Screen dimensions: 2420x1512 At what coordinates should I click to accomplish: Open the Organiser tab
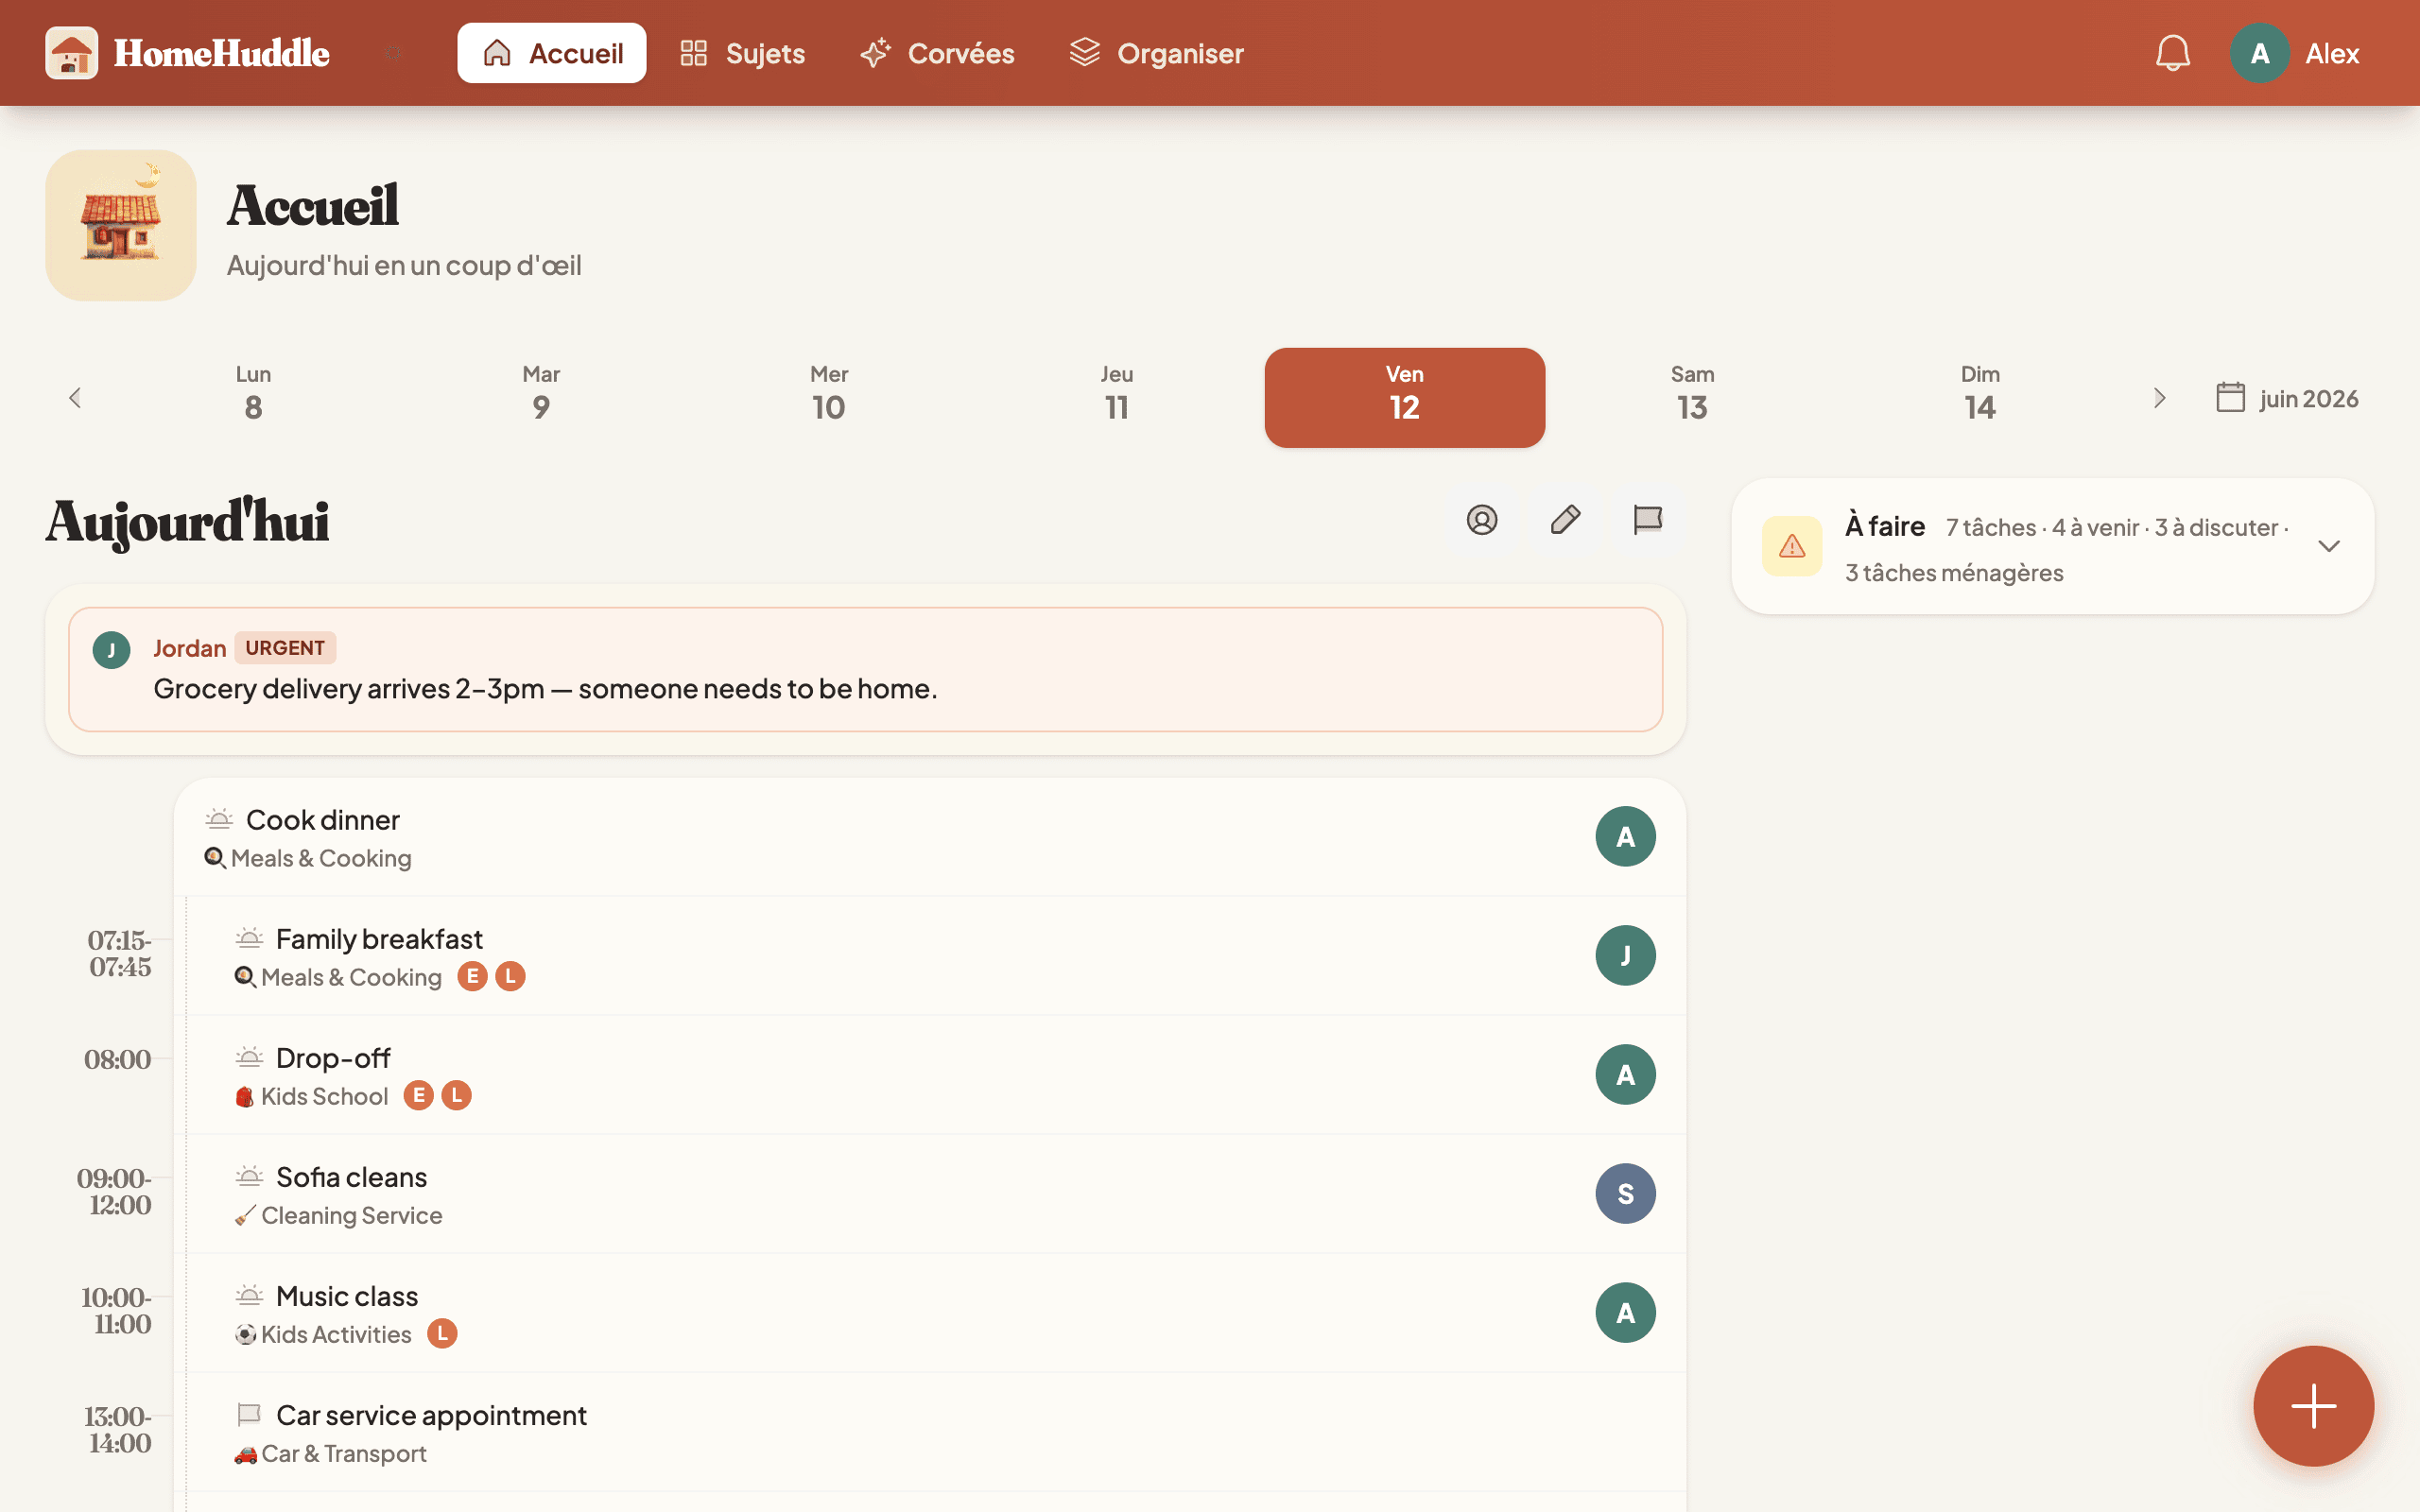[x=1157, y=53]
